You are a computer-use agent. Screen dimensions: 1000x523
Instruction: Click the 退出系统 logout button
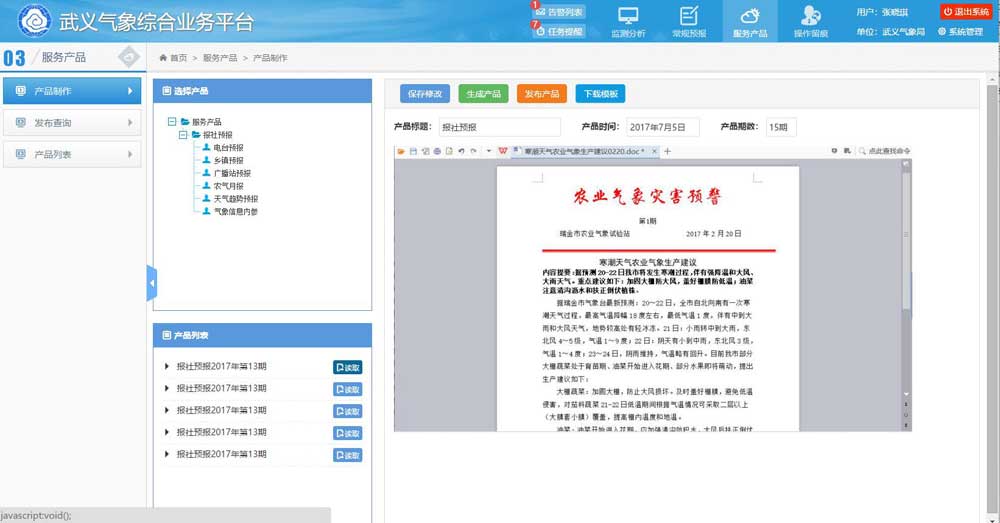pos(965,12)
